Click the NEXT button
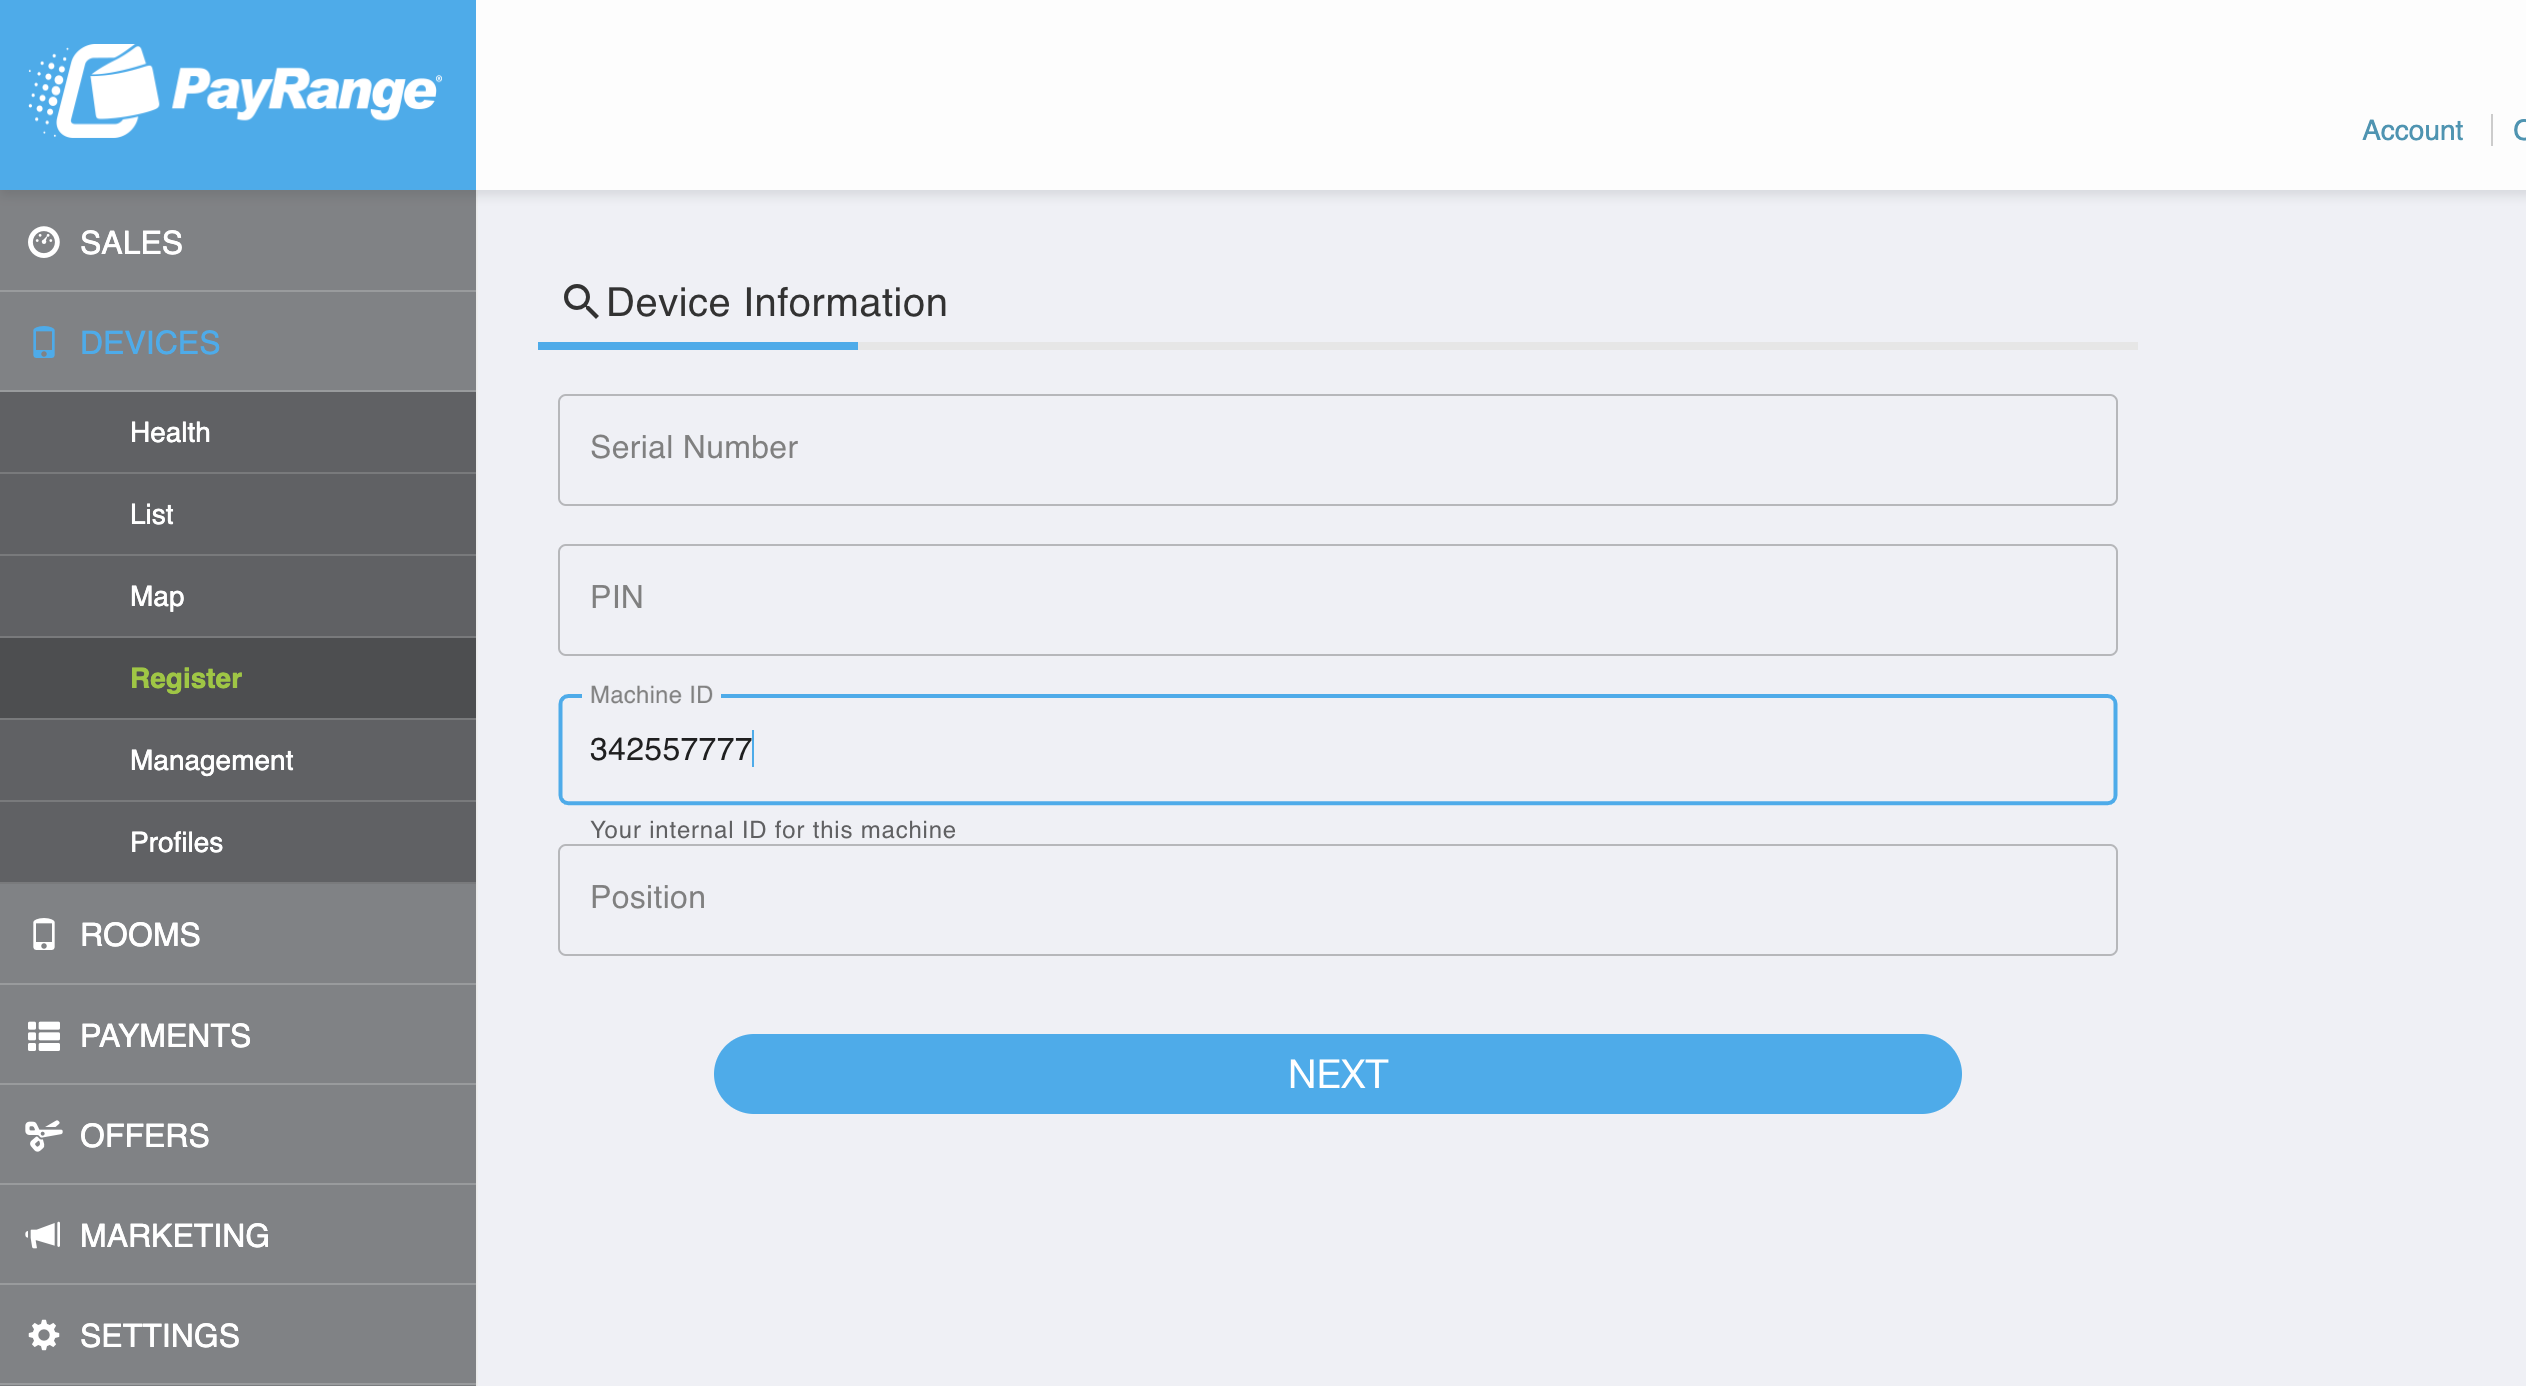The height and width of the screenshot is (1386, 2526). (x=1338, y=1074)
